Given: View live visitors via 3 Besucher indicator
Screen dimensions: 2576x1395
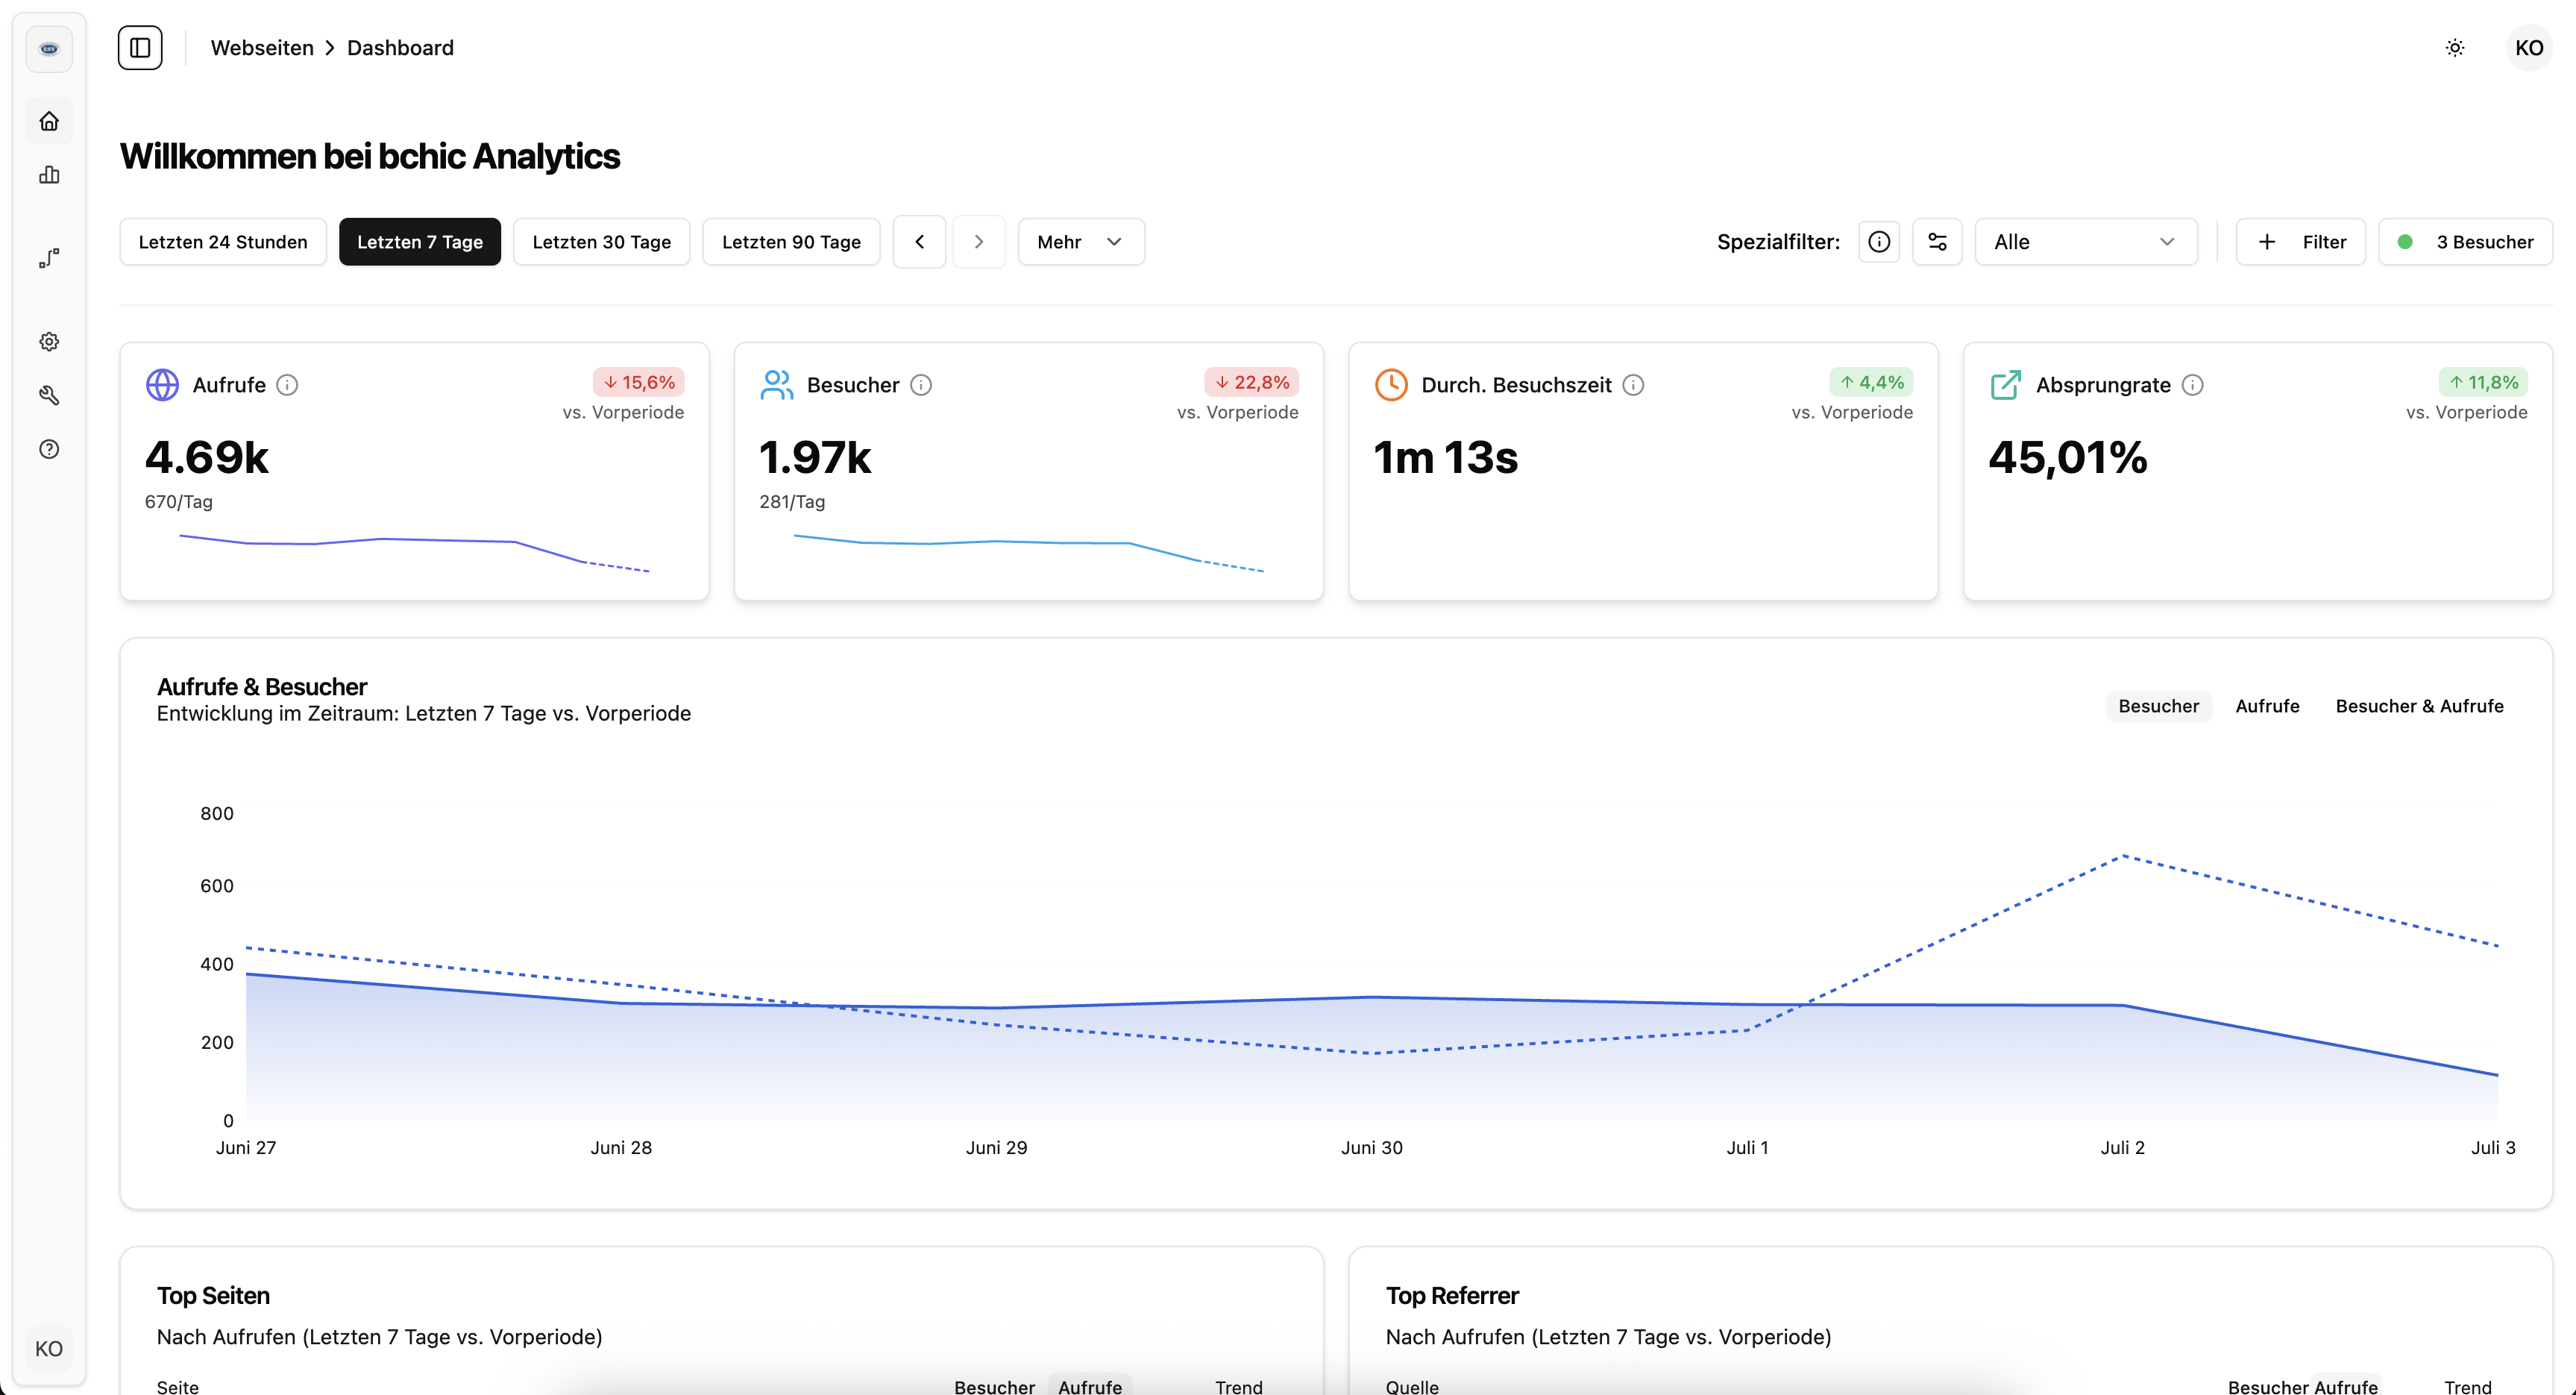Looking at the screenshot, I should coord(2465,241).
